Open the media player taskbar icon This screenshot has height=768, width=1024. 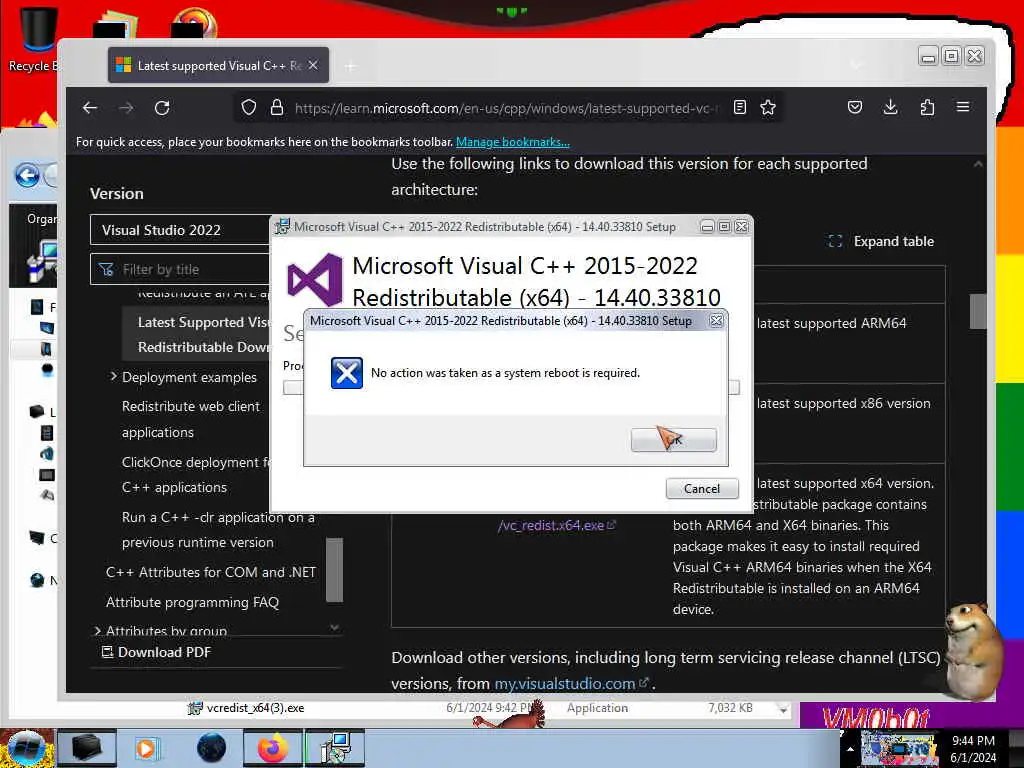pyautogui.click(x=146, y=748)
